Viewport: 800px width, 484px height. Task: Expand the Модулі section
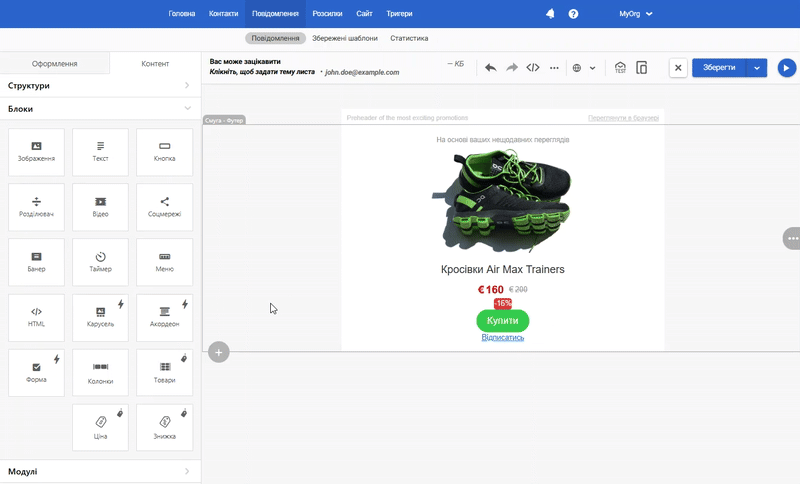click(x=101, y=471)
